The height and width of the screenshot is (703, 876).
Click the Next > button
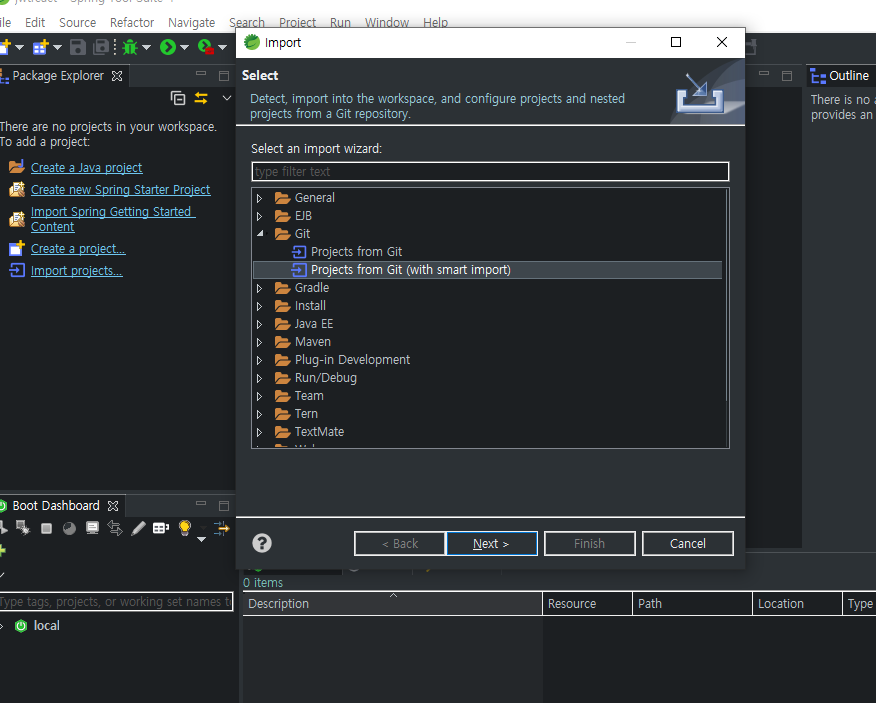click(x=492, y=544)
